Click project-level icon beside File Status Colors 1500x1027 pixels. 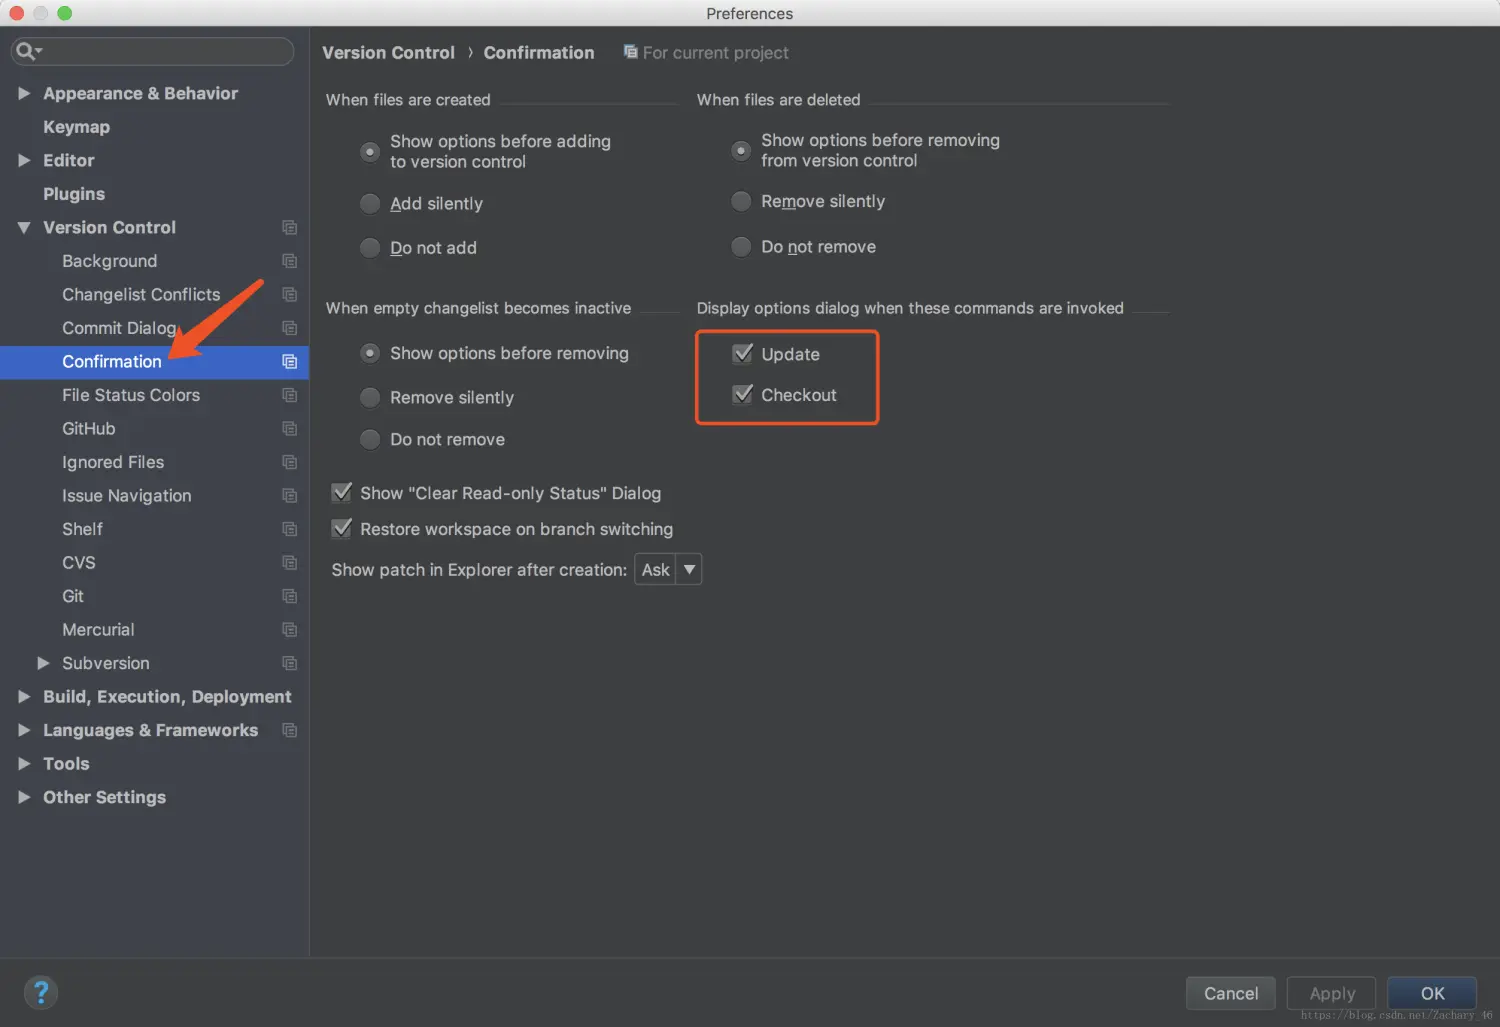pyautogui.click(x=289, y=395)
